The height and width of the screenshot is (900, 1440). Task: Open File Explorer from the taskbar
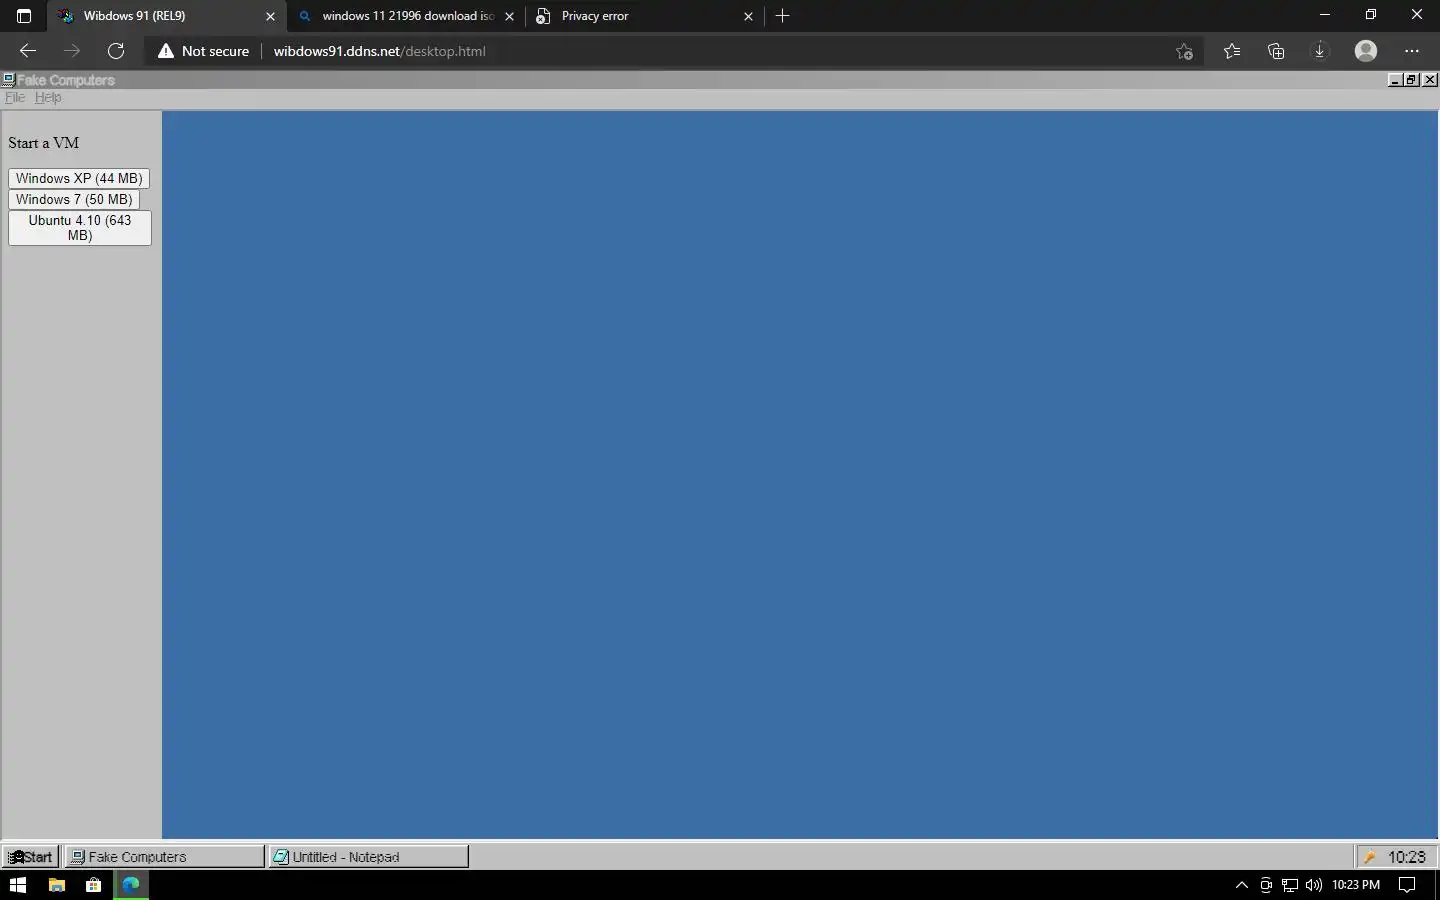pyautogui.click(x=57, y=885)
